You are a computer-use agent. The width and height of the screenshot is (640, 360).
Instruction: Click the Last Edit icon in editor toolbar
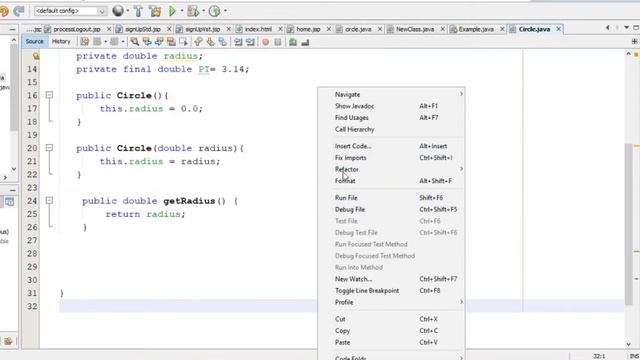(x=84, y=42)
